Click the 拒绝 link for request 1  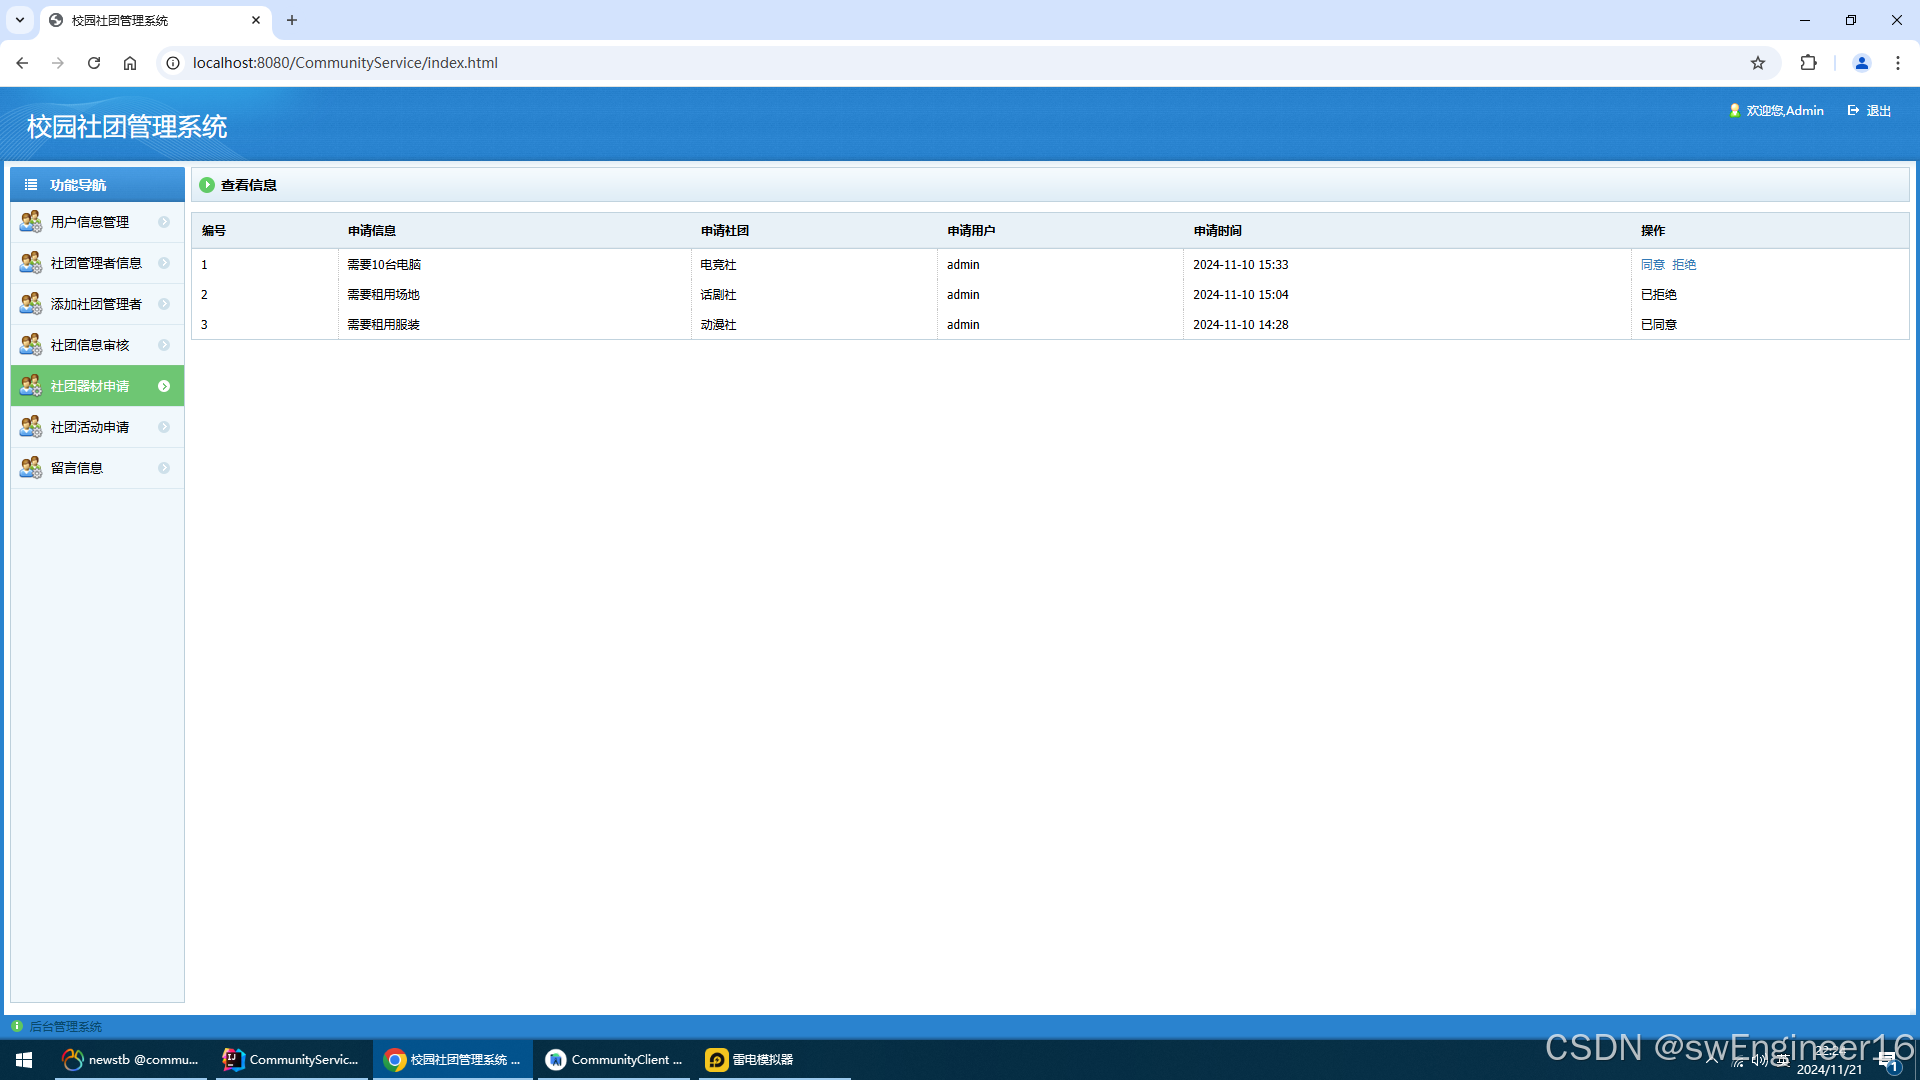click(x=1684, y=265)
